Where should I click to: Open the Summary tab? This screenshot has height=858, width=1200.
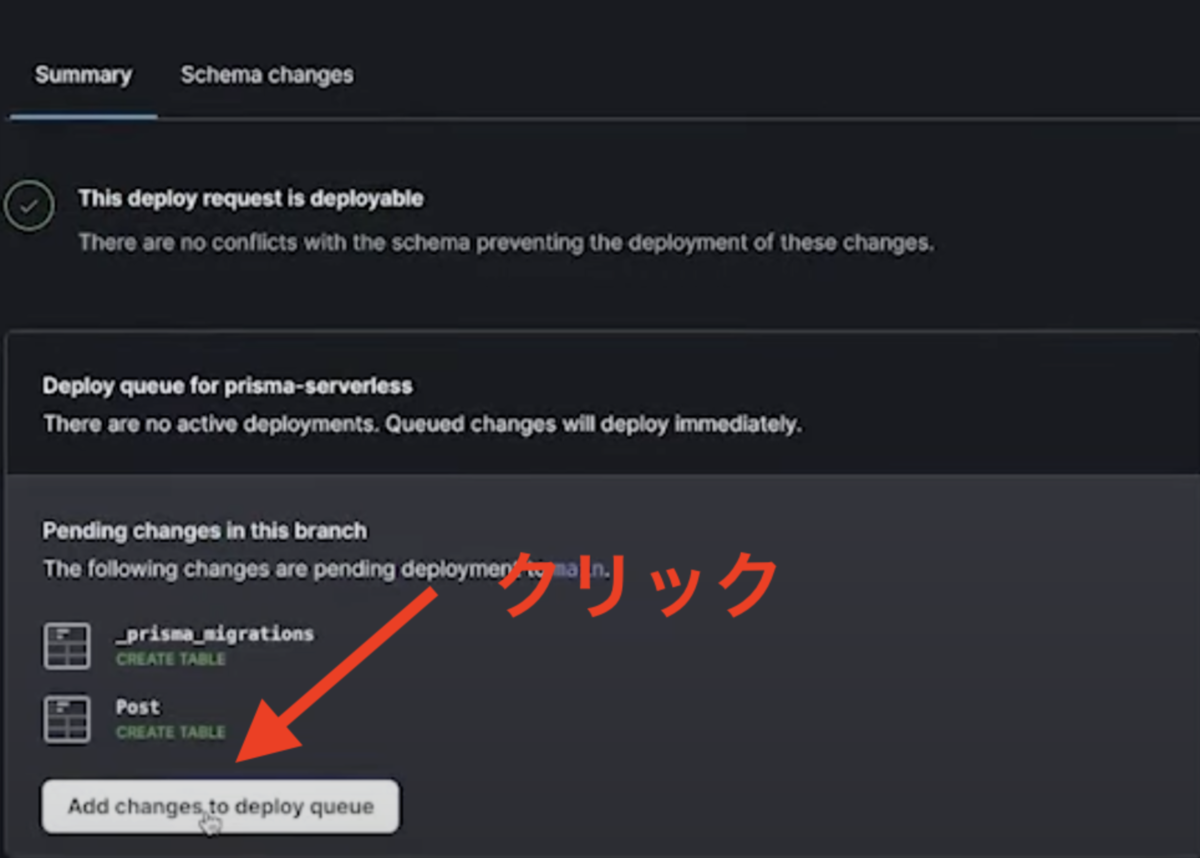pos(83,75)
